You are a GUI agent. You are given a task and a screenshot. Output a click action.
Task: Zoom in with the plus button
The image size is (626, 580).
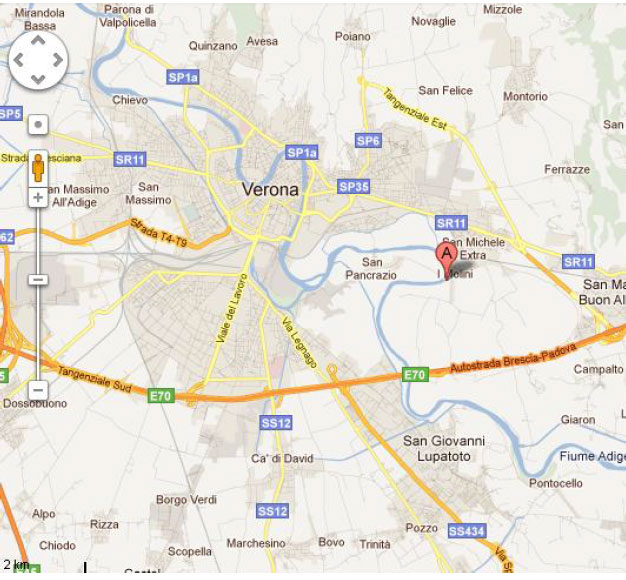point(38,198)
